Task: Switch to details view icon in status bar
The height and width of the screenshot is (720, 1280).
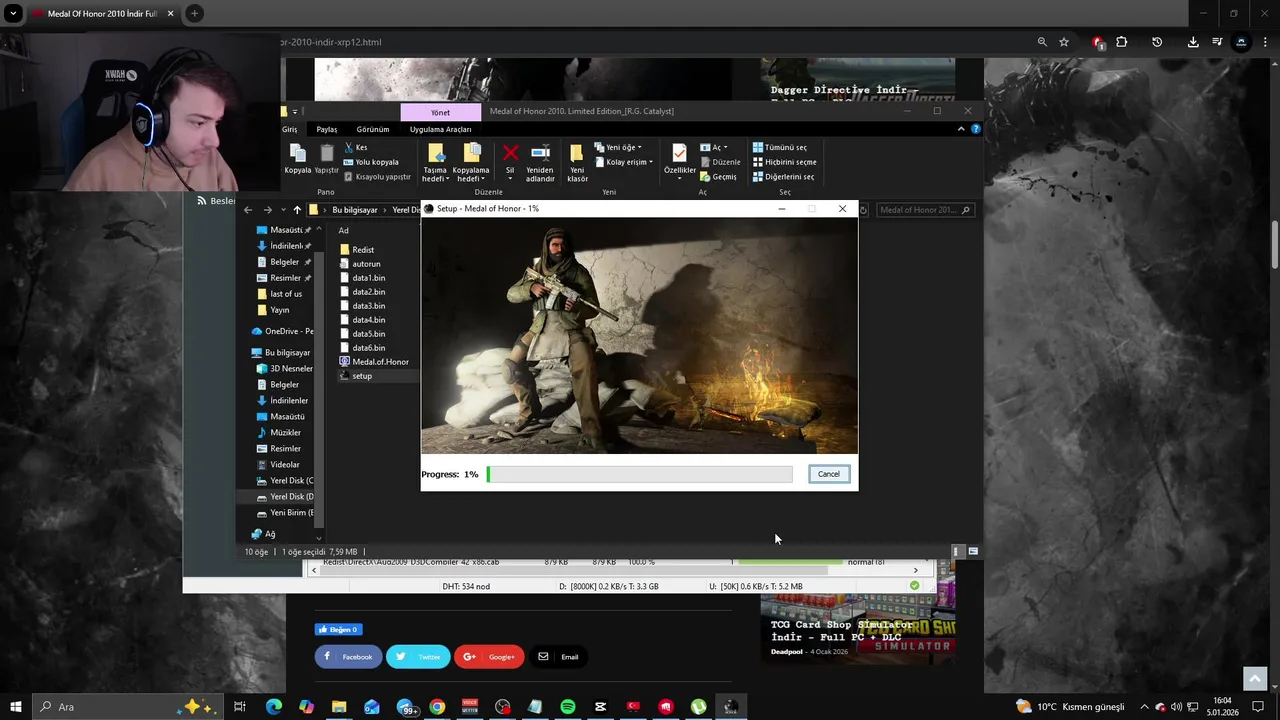Action: tap(958, 552)
